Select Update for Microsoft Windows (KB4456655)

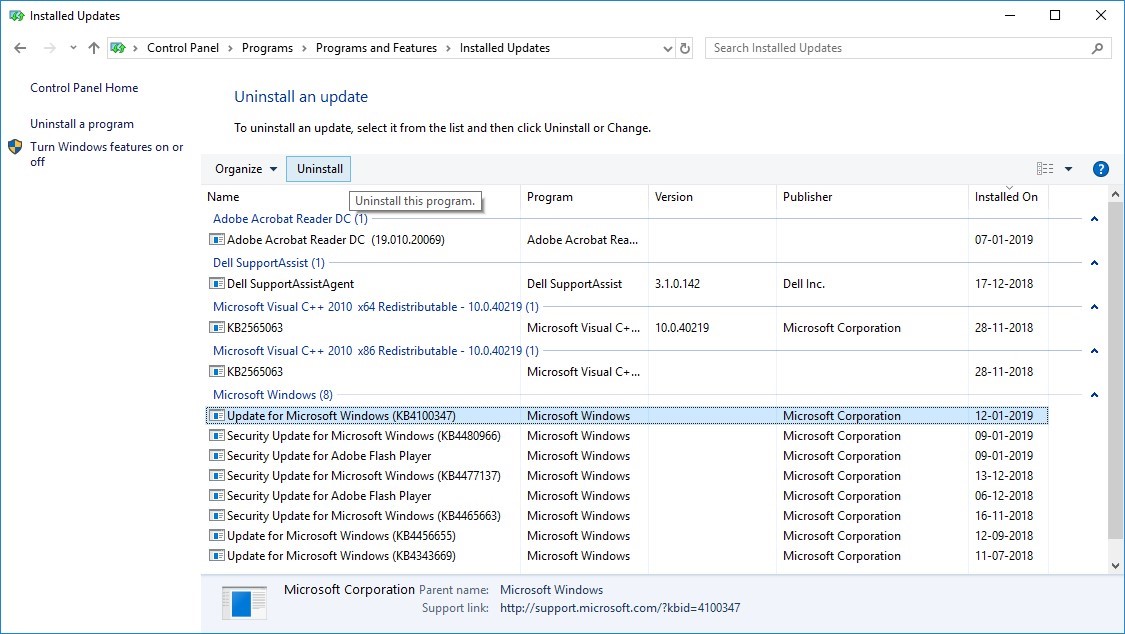(x=626, y=536)
